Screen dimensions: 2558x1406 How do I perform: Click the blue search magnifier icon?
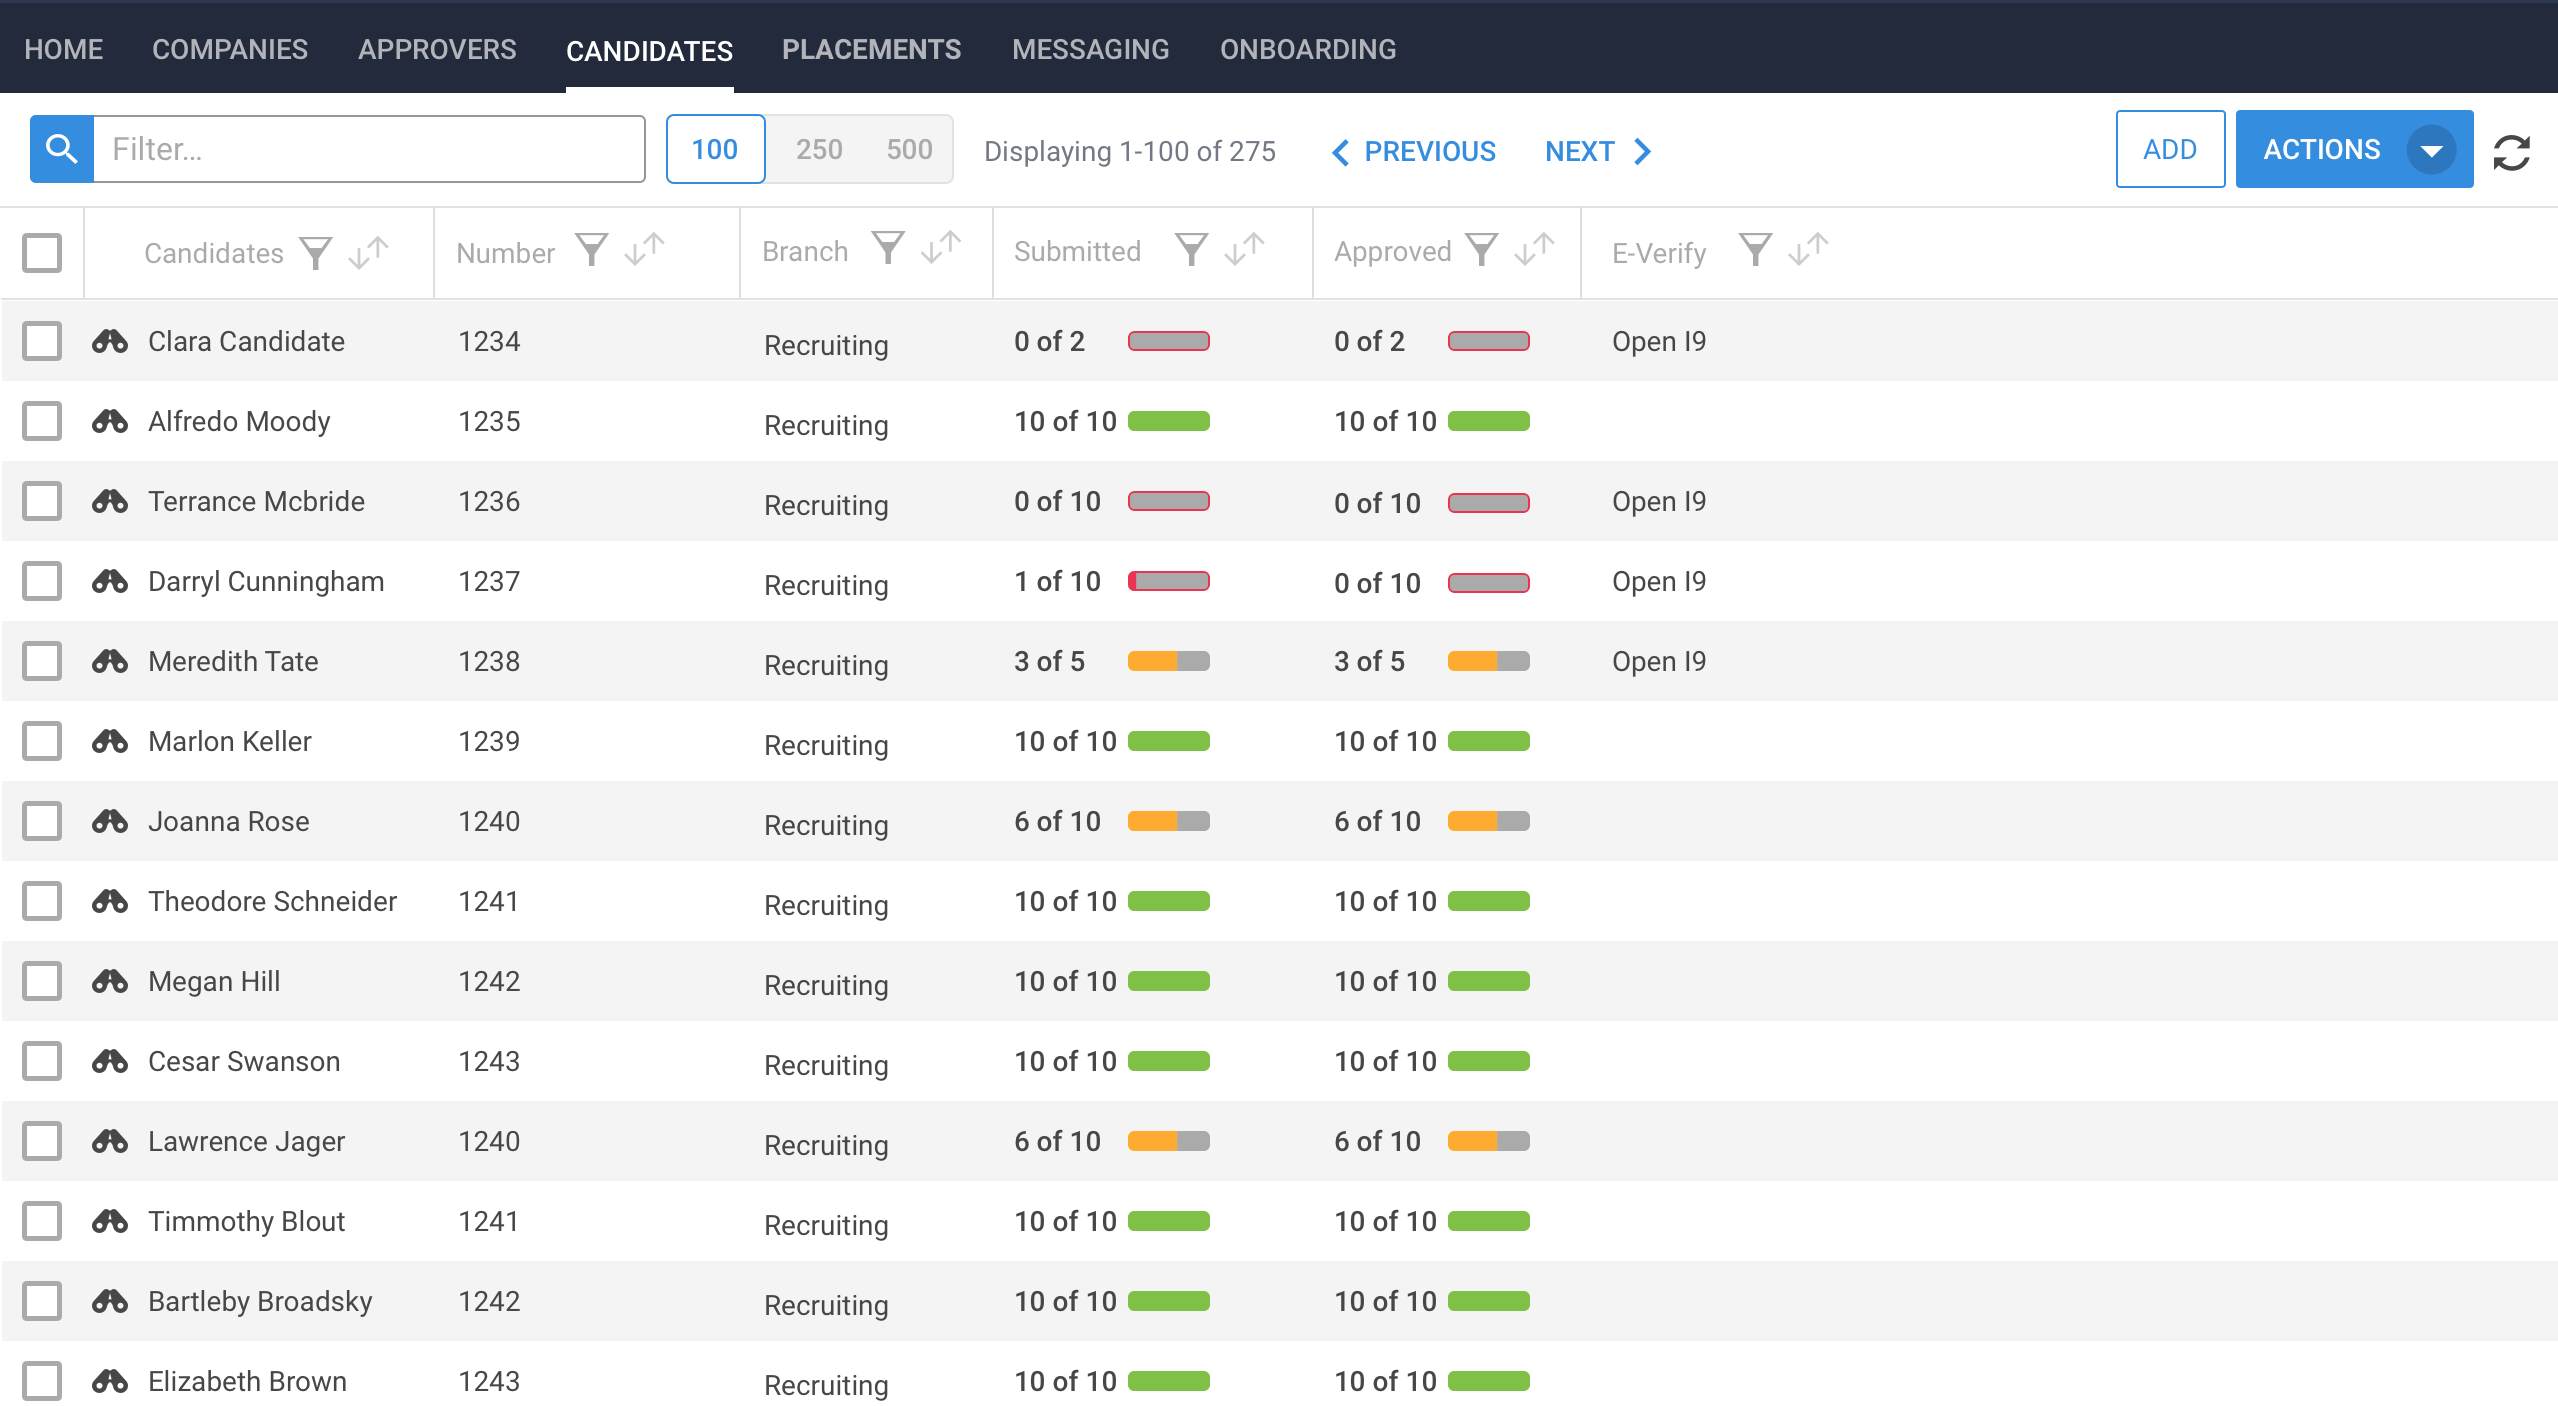pos(62,149)
